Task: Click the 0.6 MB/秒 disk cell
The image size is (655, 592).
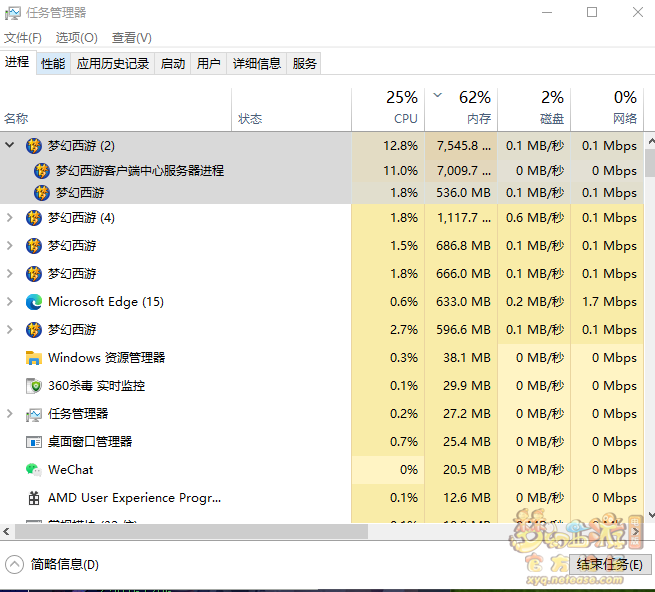Action: click(x=534, y=218)
